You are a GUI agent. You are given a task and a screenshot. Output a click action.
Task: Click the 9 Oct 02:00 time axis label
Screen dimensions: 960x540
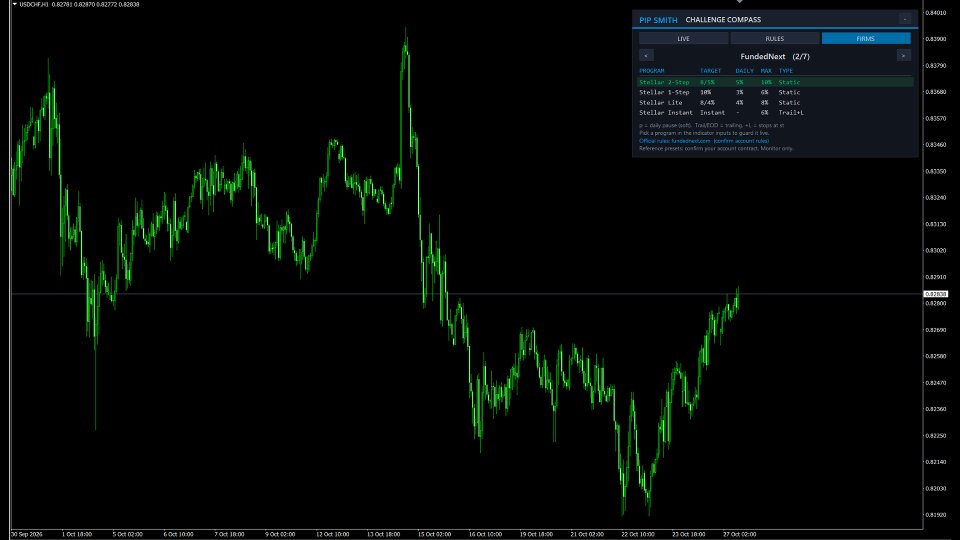[x=280, y=534]
